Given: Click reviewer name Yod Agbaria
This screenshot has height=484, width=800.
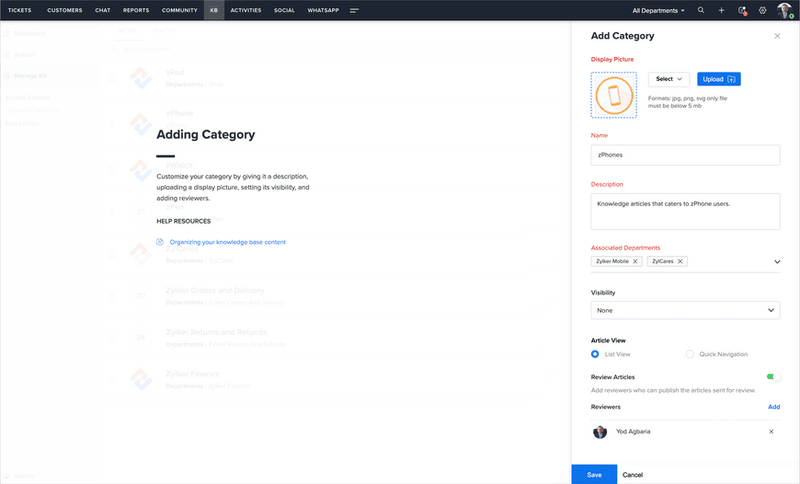Looking at the screenshot, I should [x=633, y=431].
